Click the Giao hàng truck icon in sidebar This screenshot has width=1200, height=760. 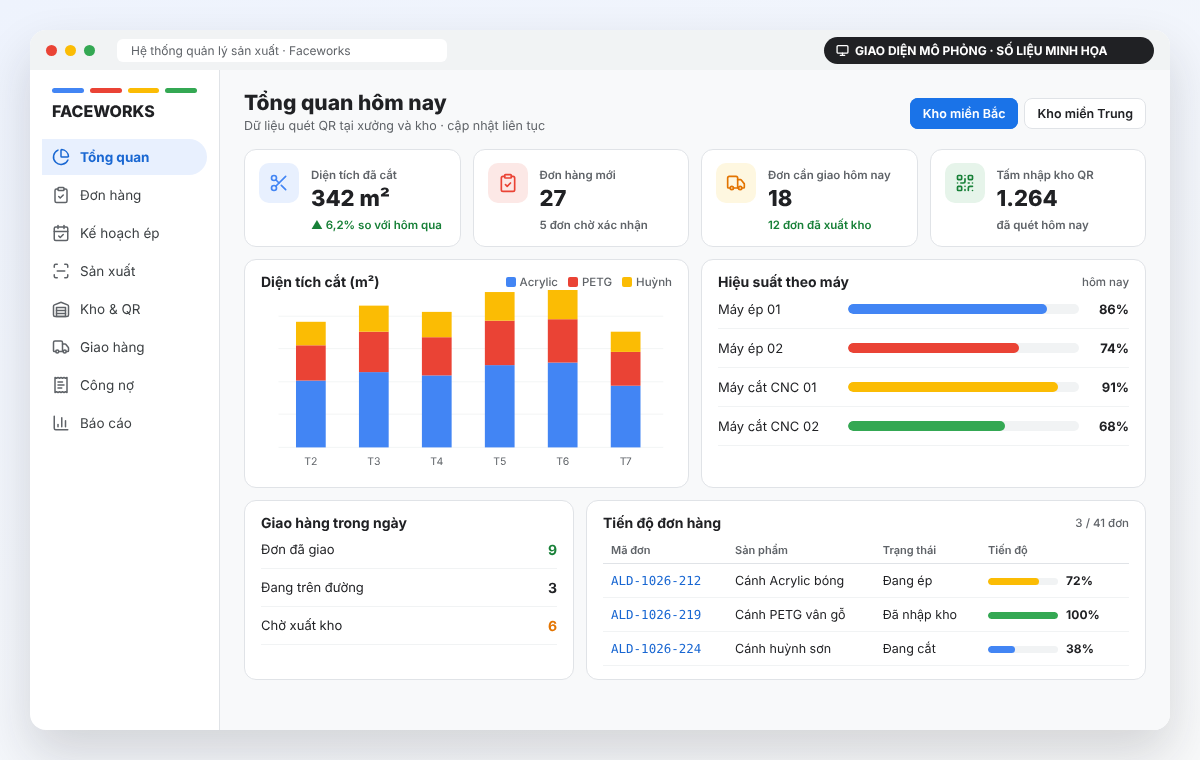click(61, 347)
